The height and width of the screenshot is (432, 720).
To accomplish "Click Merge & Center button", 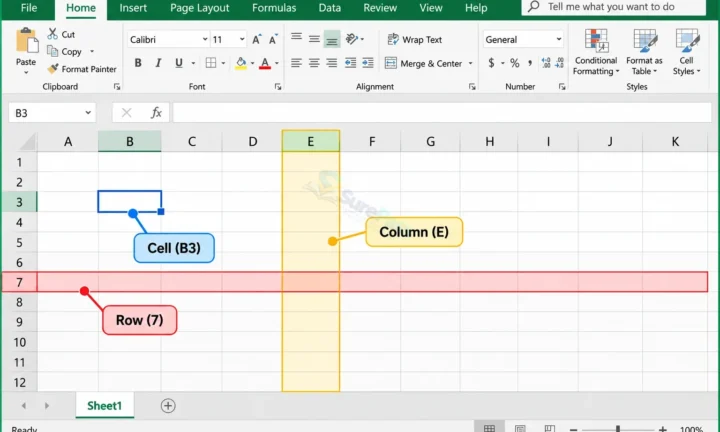I will (x=423, y=63).
